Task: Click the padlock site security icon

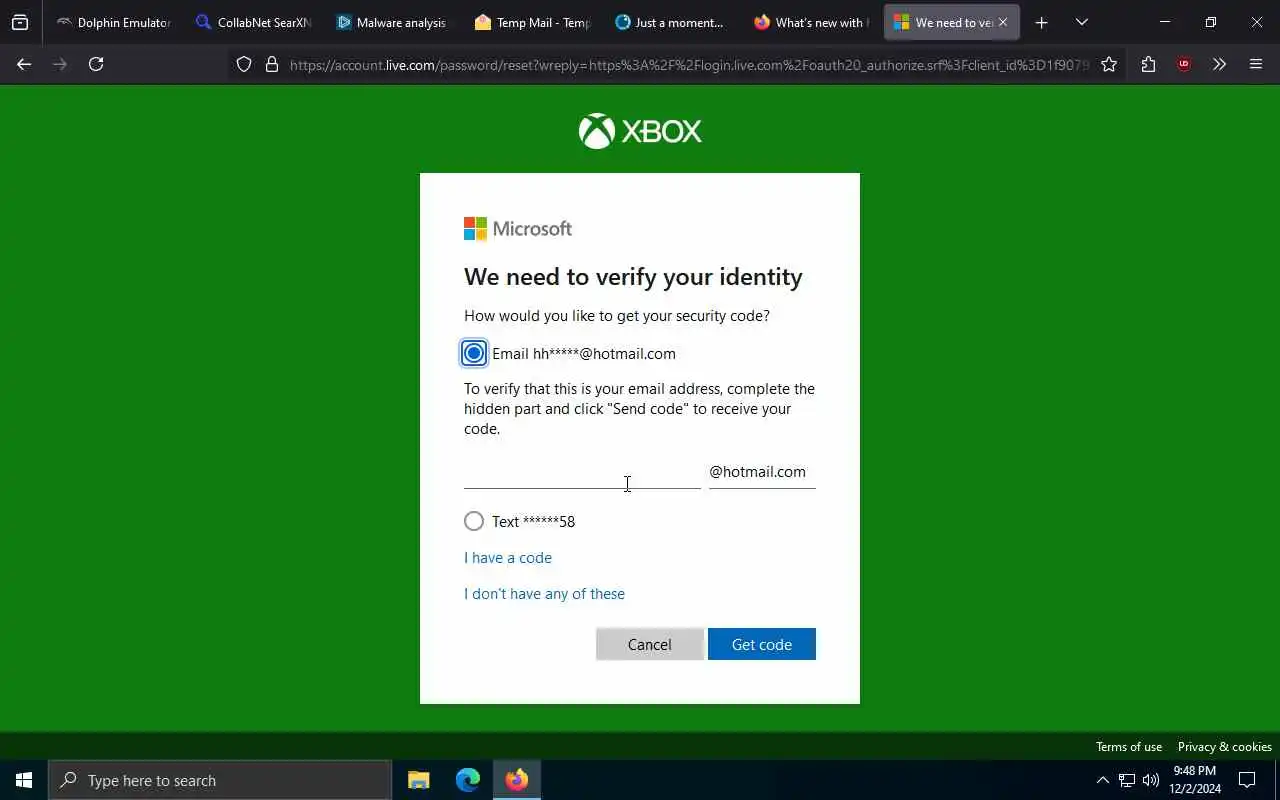Action: (271, 64)
